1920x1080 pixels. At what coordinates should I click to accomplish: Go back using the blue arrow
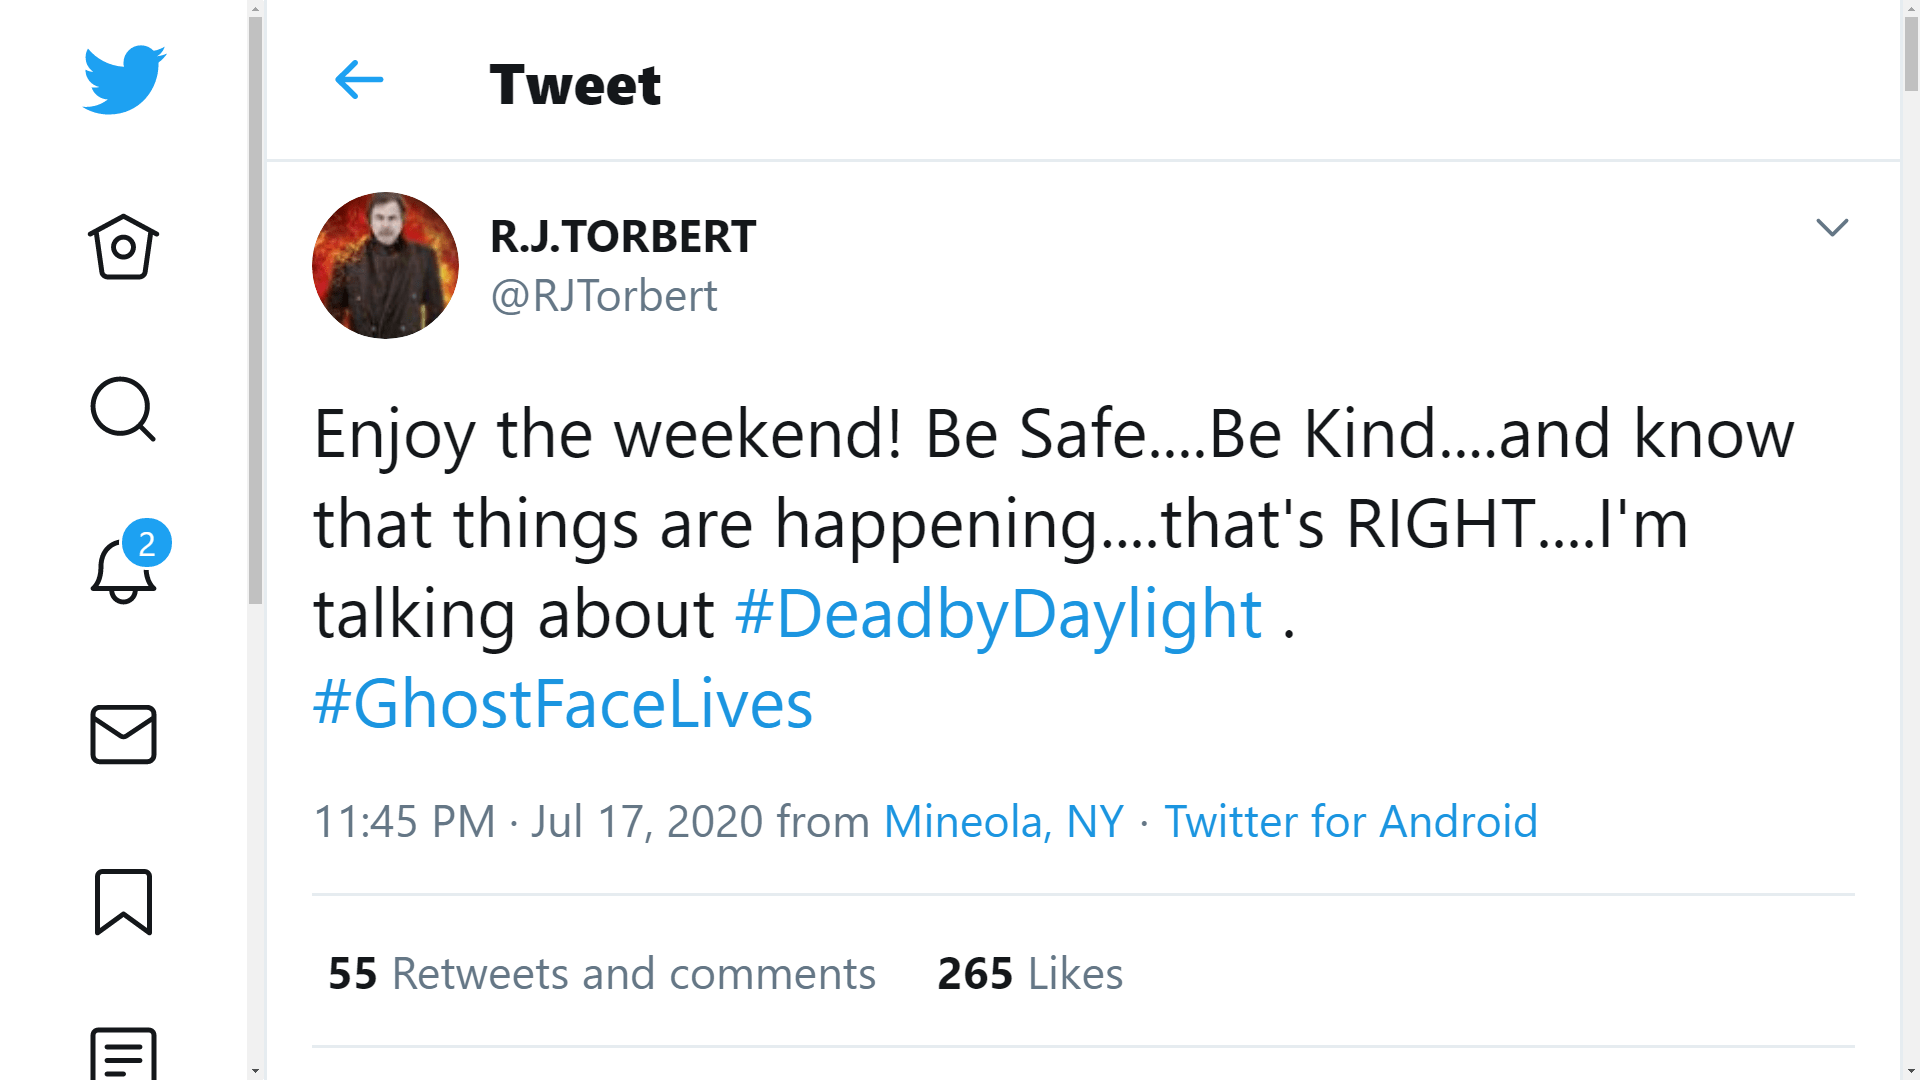(359, 80)
